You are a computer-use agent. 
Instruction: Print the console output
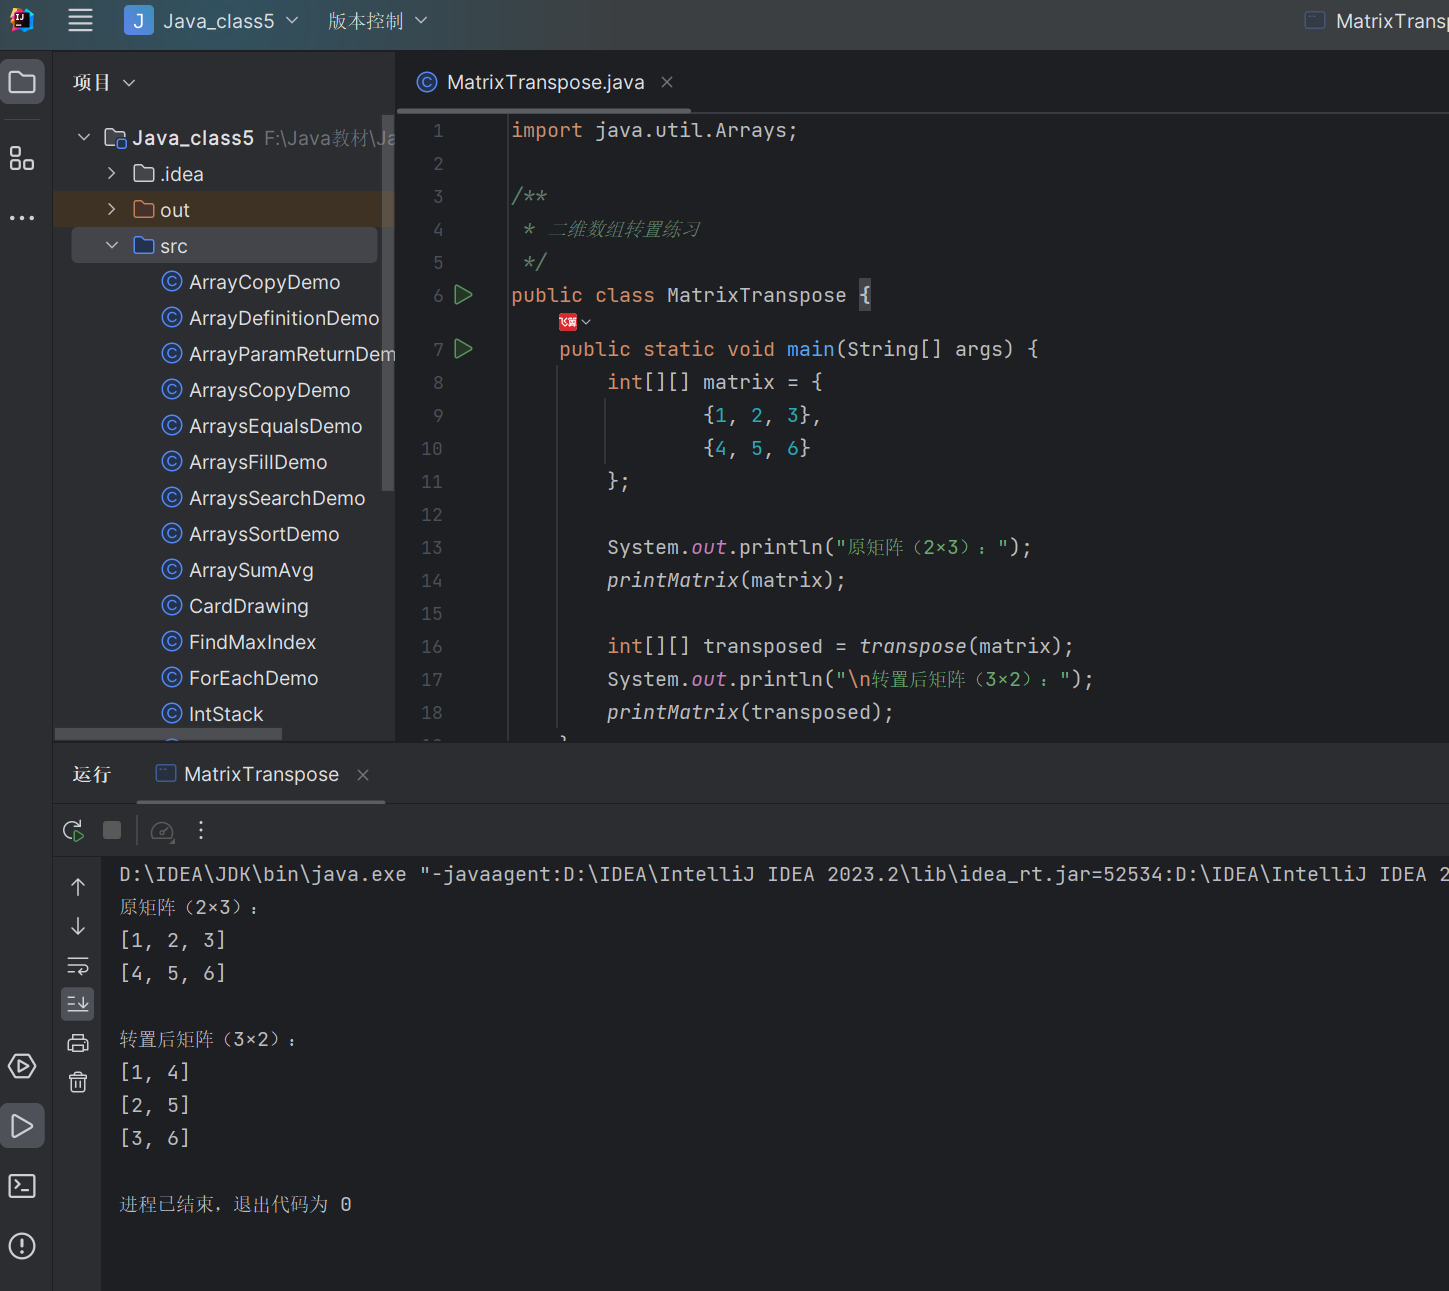point(78,1043)
